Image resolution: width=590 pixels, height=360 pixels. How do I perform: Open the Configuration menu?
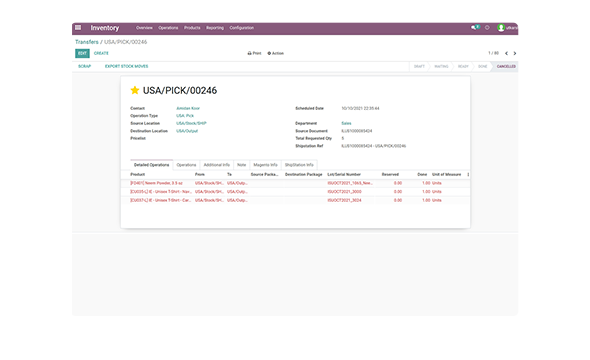242,28
